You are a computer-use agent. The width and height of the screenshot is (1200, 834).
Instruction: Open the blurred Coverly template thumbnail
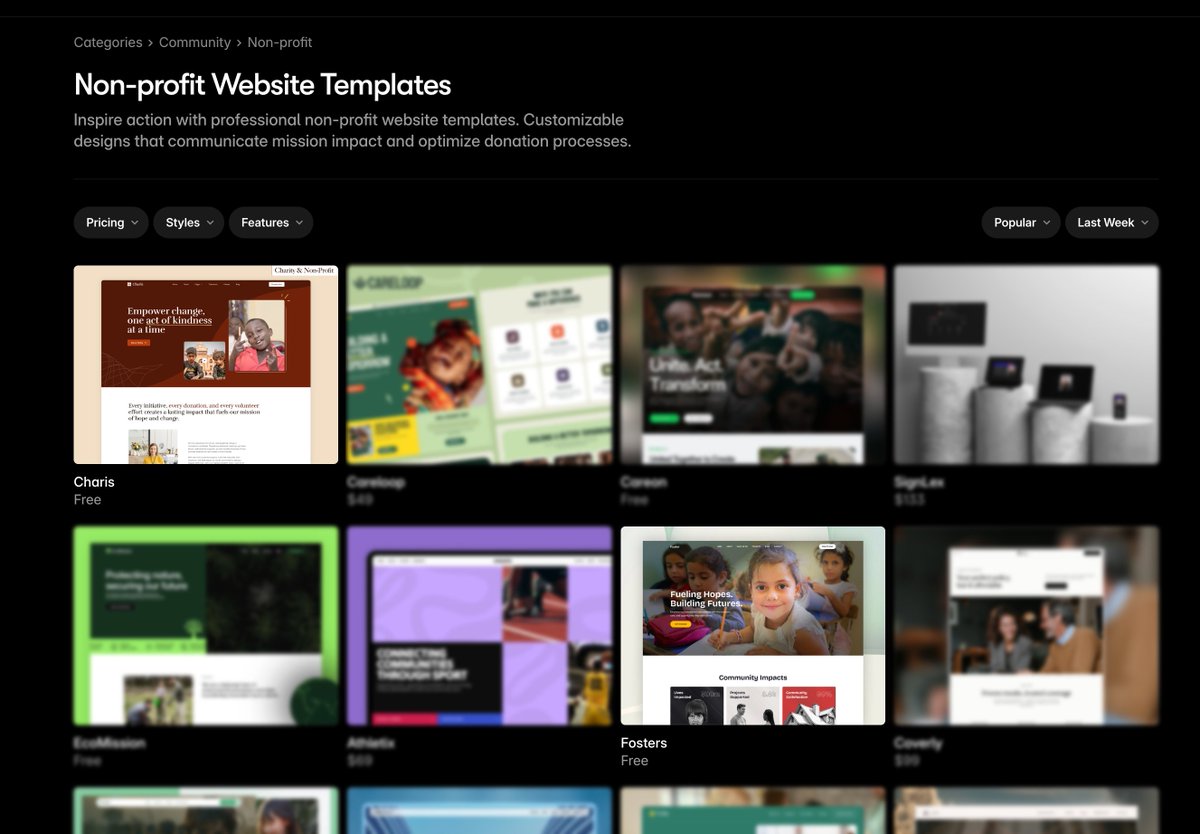(x=1026, y=625)
